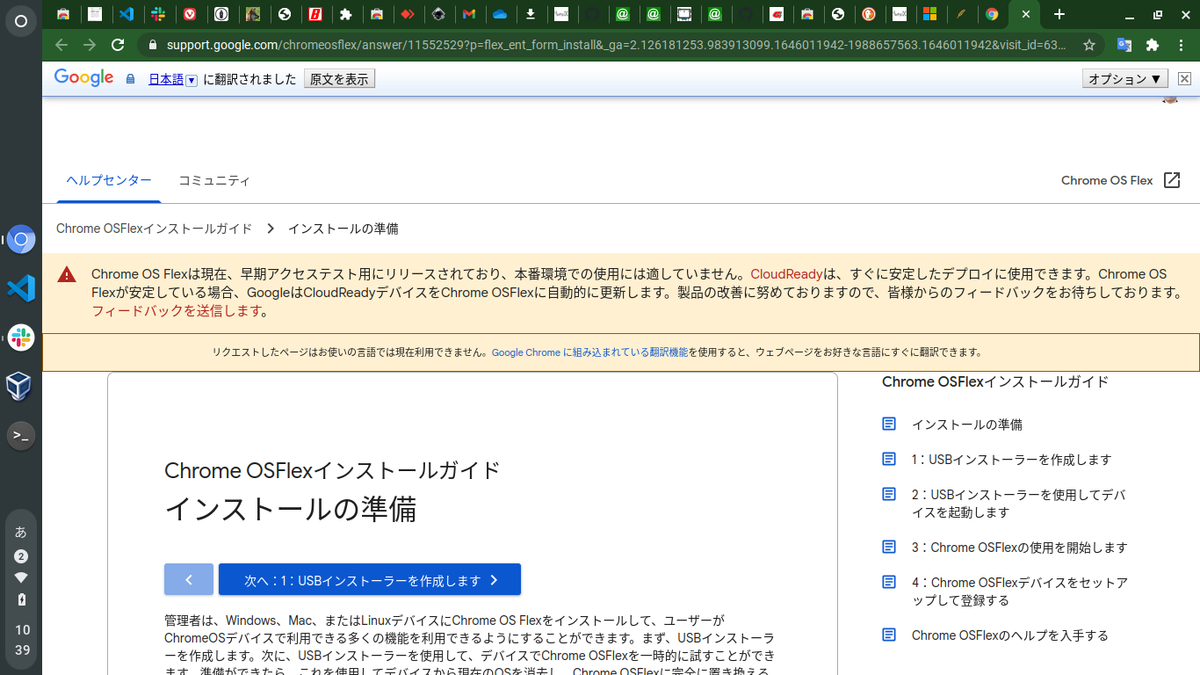Close the current active browser tab
Image resolution: width=1200 pixels, height=675 pixels.
1026,14
